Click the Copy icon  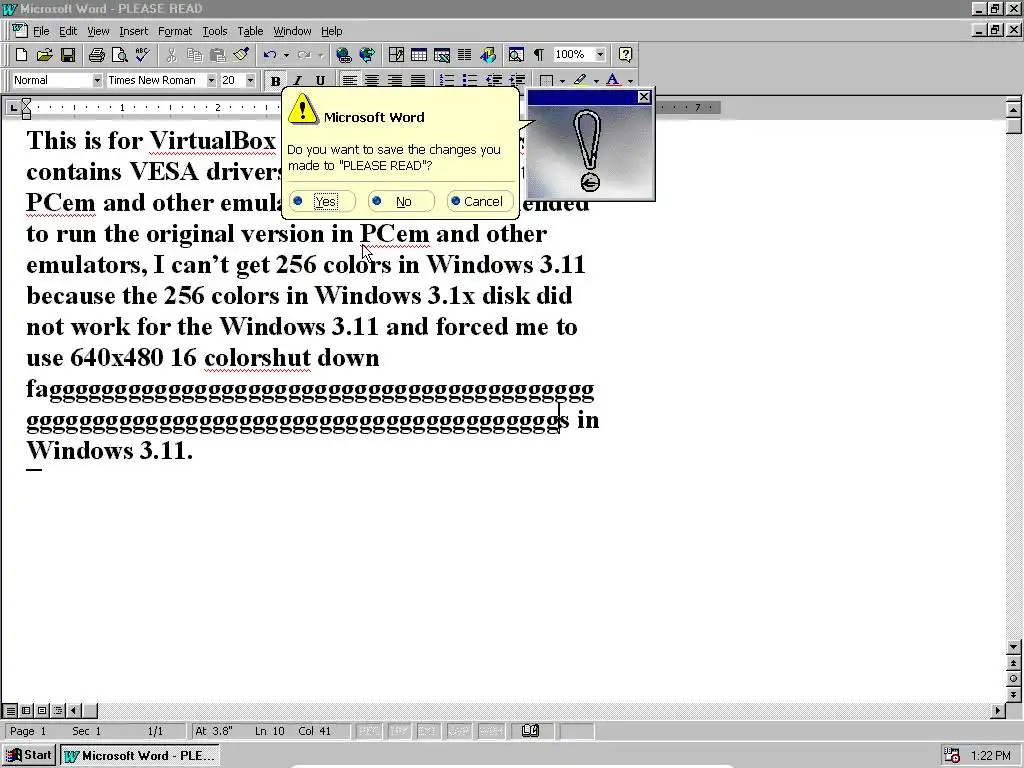coord(194,55)
